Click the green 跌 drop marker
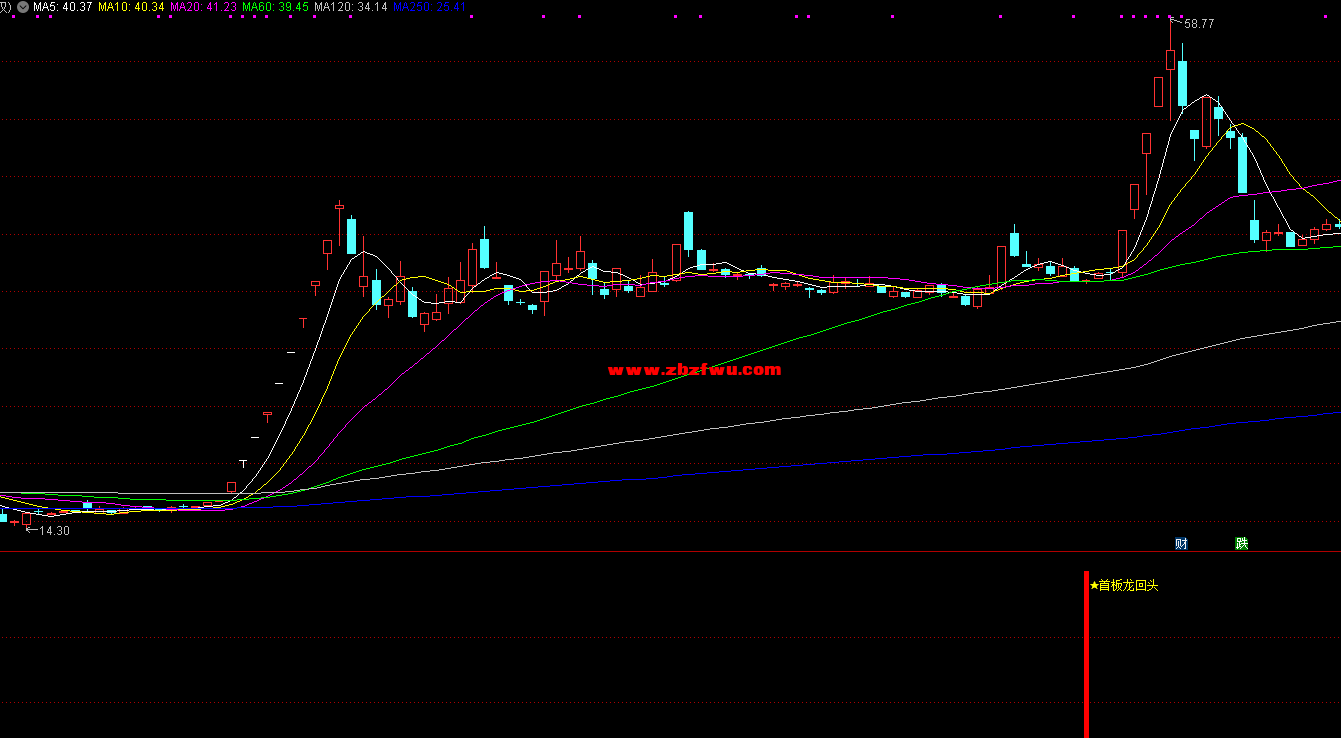The width and height of the screenshot is (1341, 738). coord(1241,544)
